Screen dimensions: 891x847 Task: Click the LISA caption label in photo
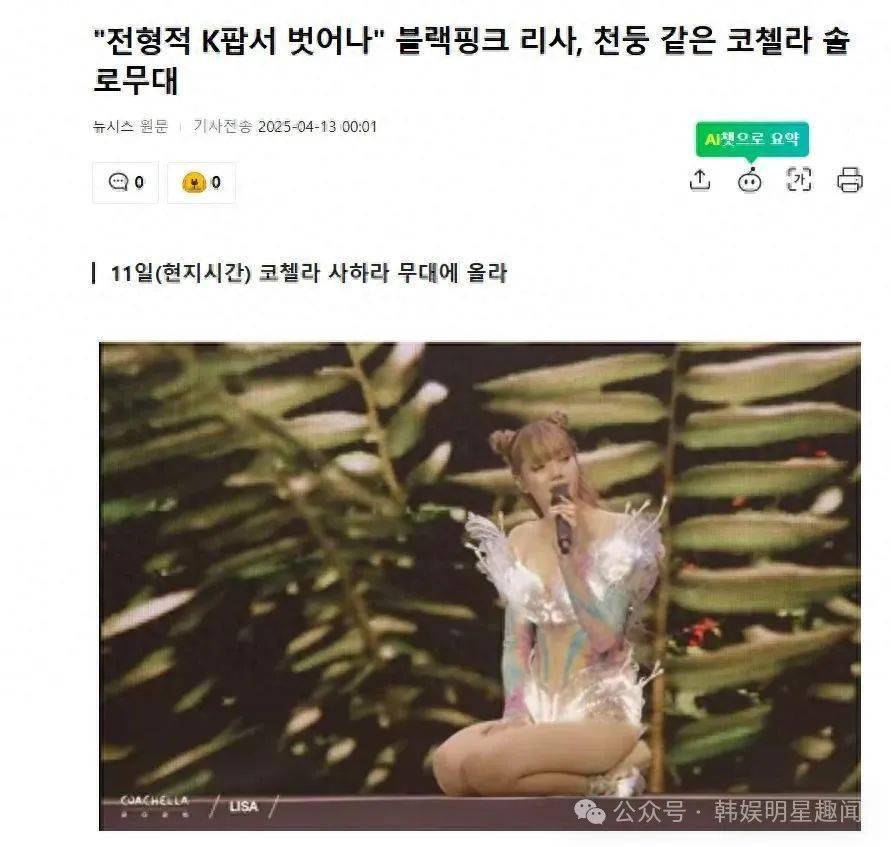(244, 806)
